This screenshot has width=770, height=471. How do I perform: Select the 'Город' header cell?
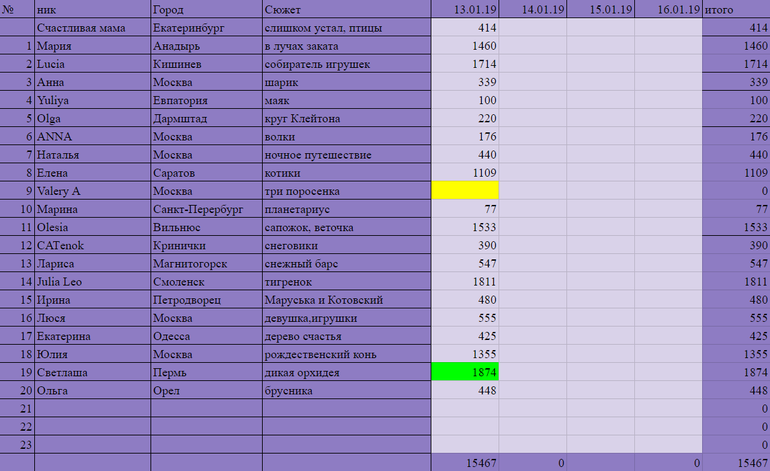point(206,9)
